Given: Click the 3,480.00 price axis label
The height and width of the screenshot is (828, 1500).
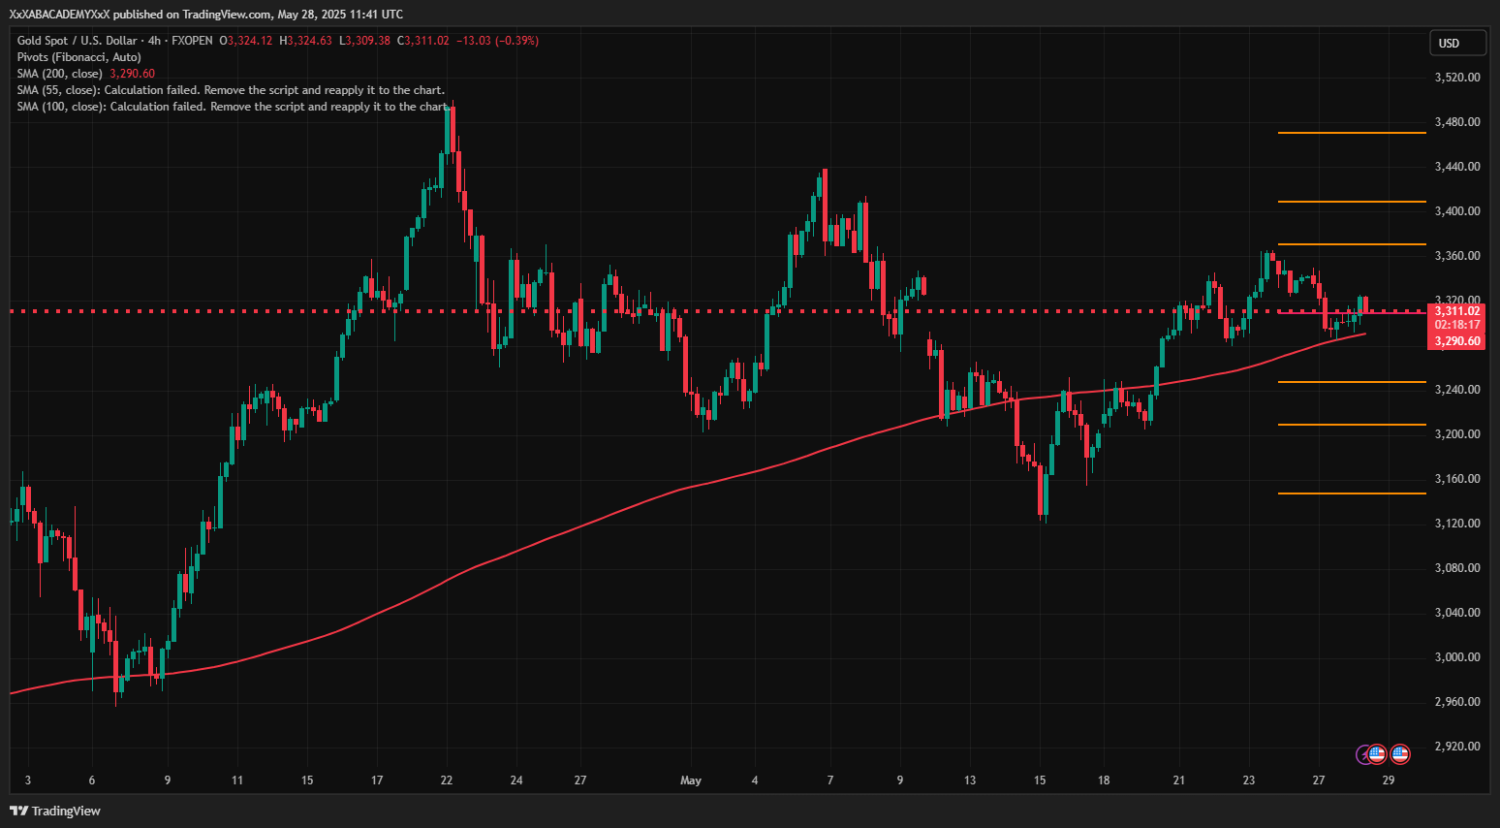Looking at the screenshot, I should pos(1457,122).
